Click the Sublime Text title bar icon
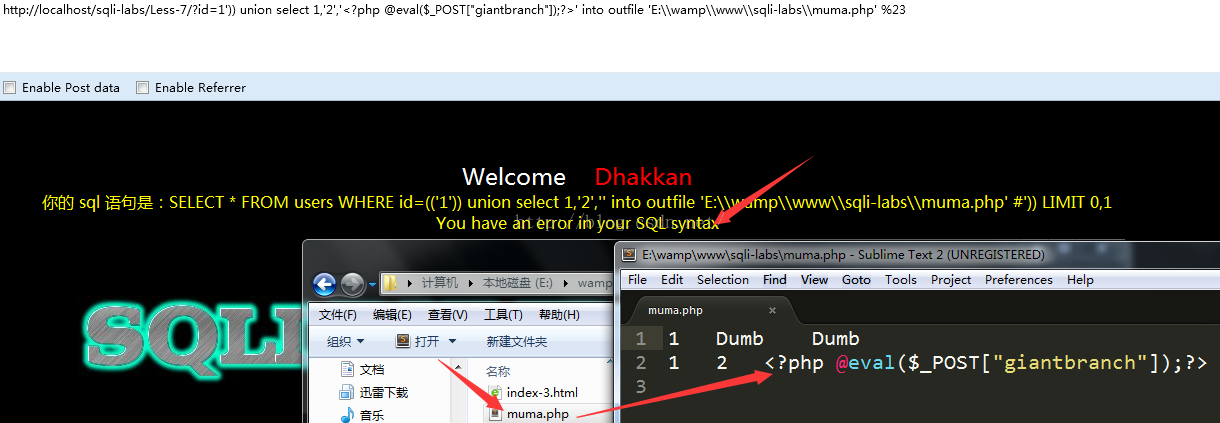 pyautogui.click(x=629, y=255)
